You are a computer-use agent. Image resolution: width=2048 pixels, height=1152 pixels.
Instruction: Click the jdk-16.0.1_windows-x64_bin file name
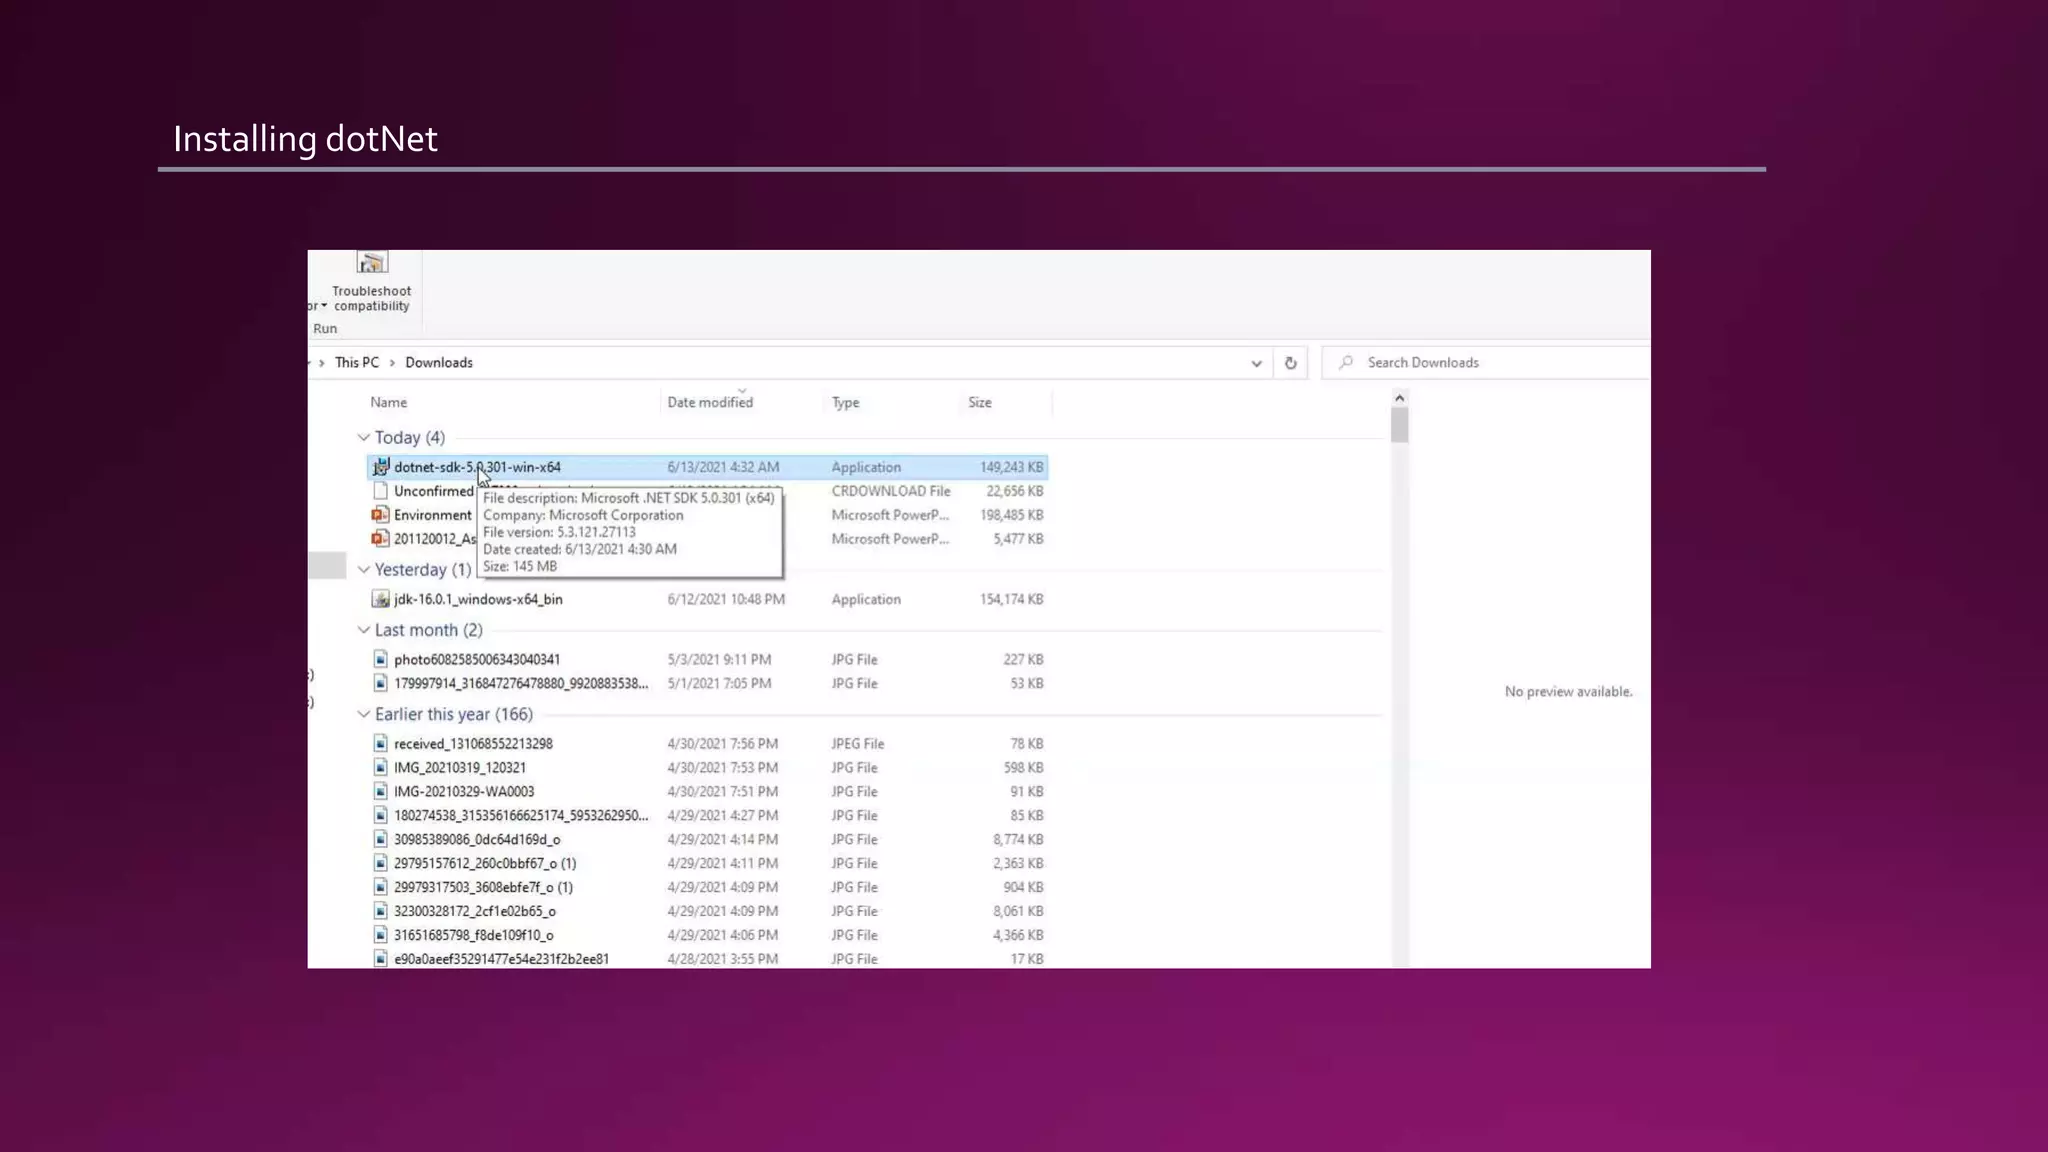(x=478, y=599)
